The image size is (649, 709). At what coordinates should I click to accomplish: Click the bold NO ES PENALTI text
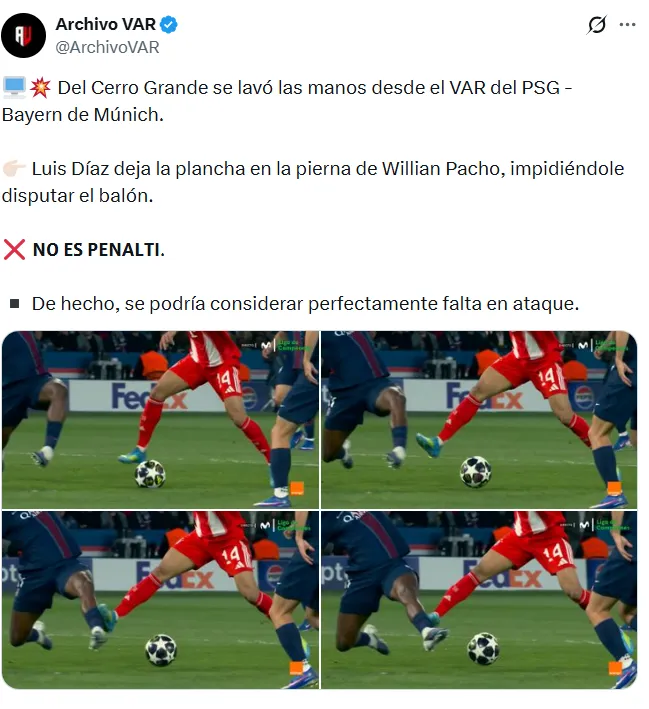[99, 250]
